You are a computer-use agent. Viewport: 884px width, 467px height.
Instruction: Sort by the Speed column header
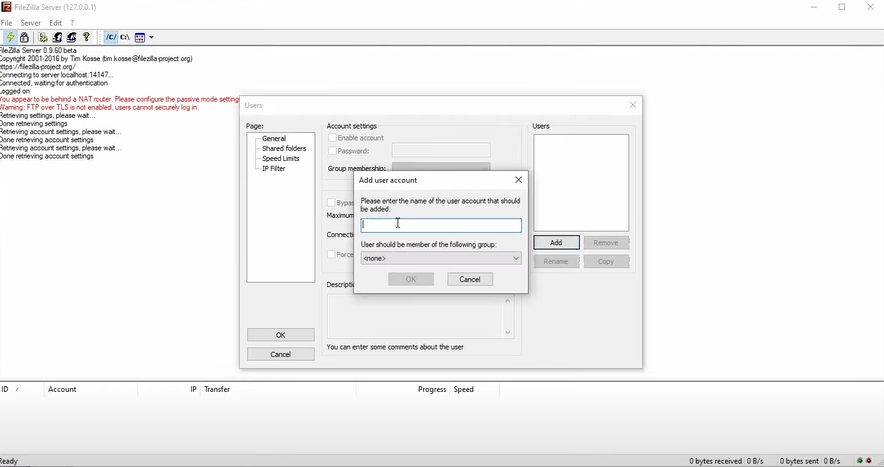point(463,389)
